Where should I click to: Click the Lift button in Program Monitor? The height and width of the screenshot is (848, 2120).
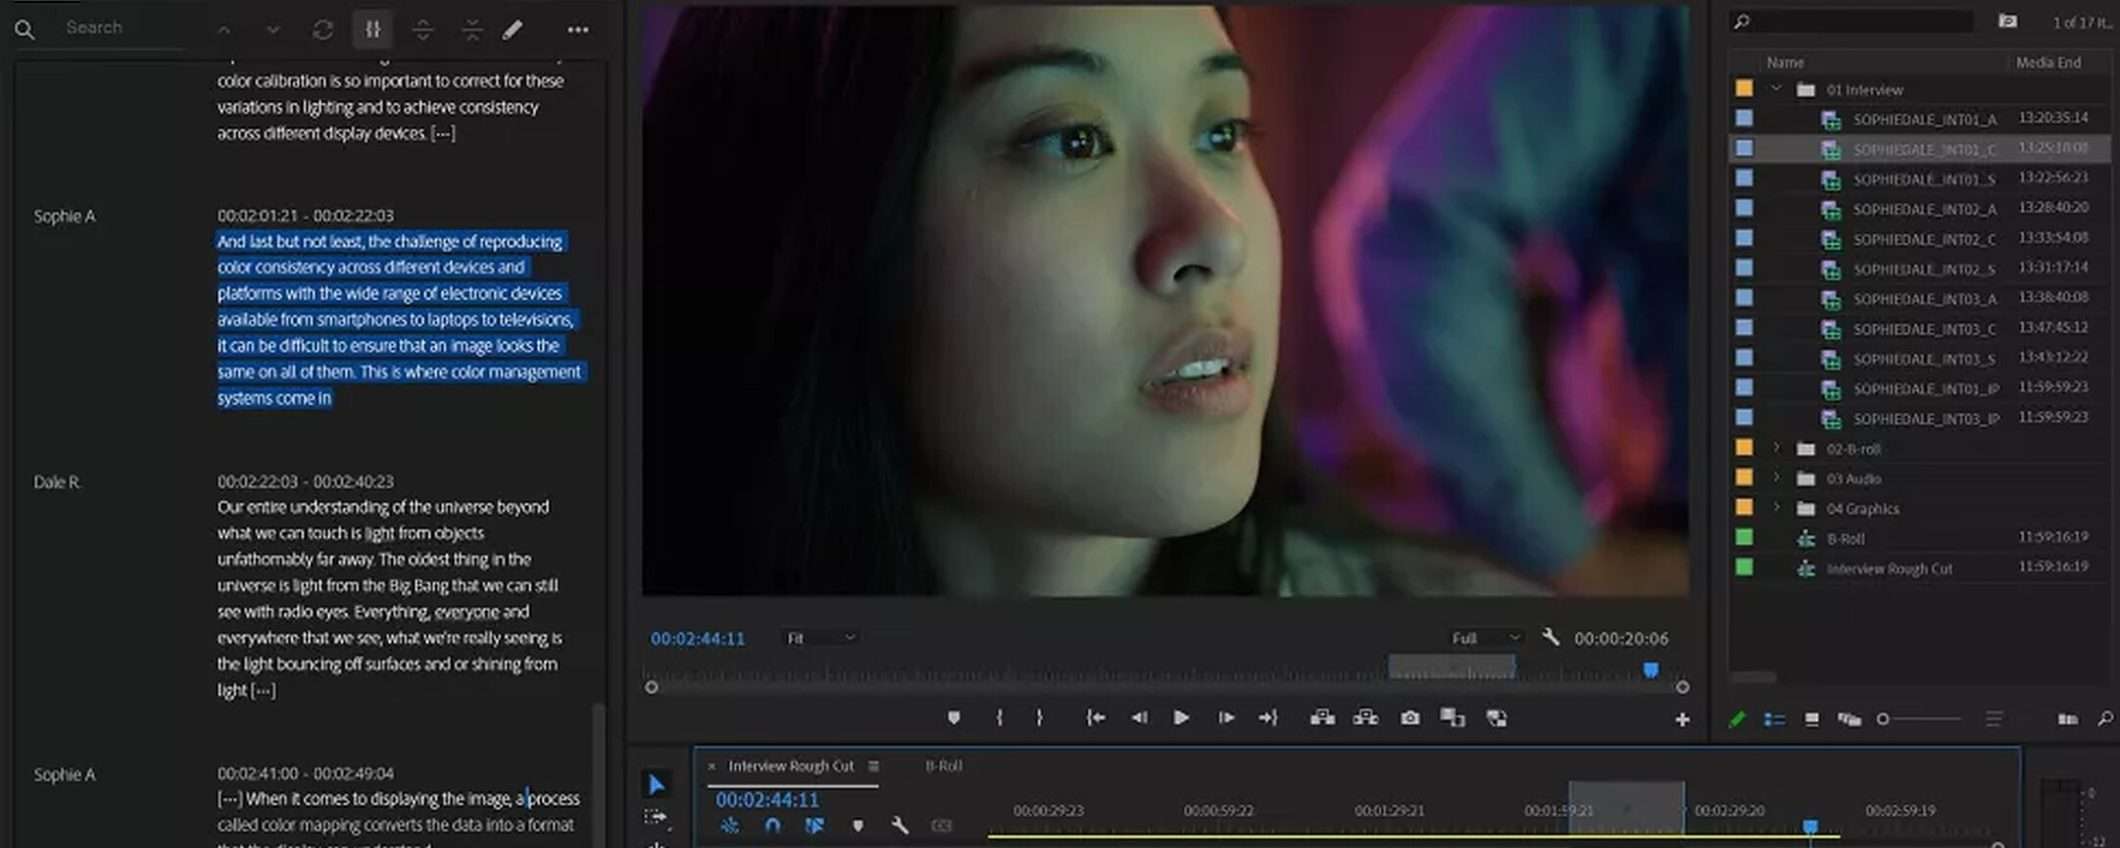click(x=1322, y=718)
